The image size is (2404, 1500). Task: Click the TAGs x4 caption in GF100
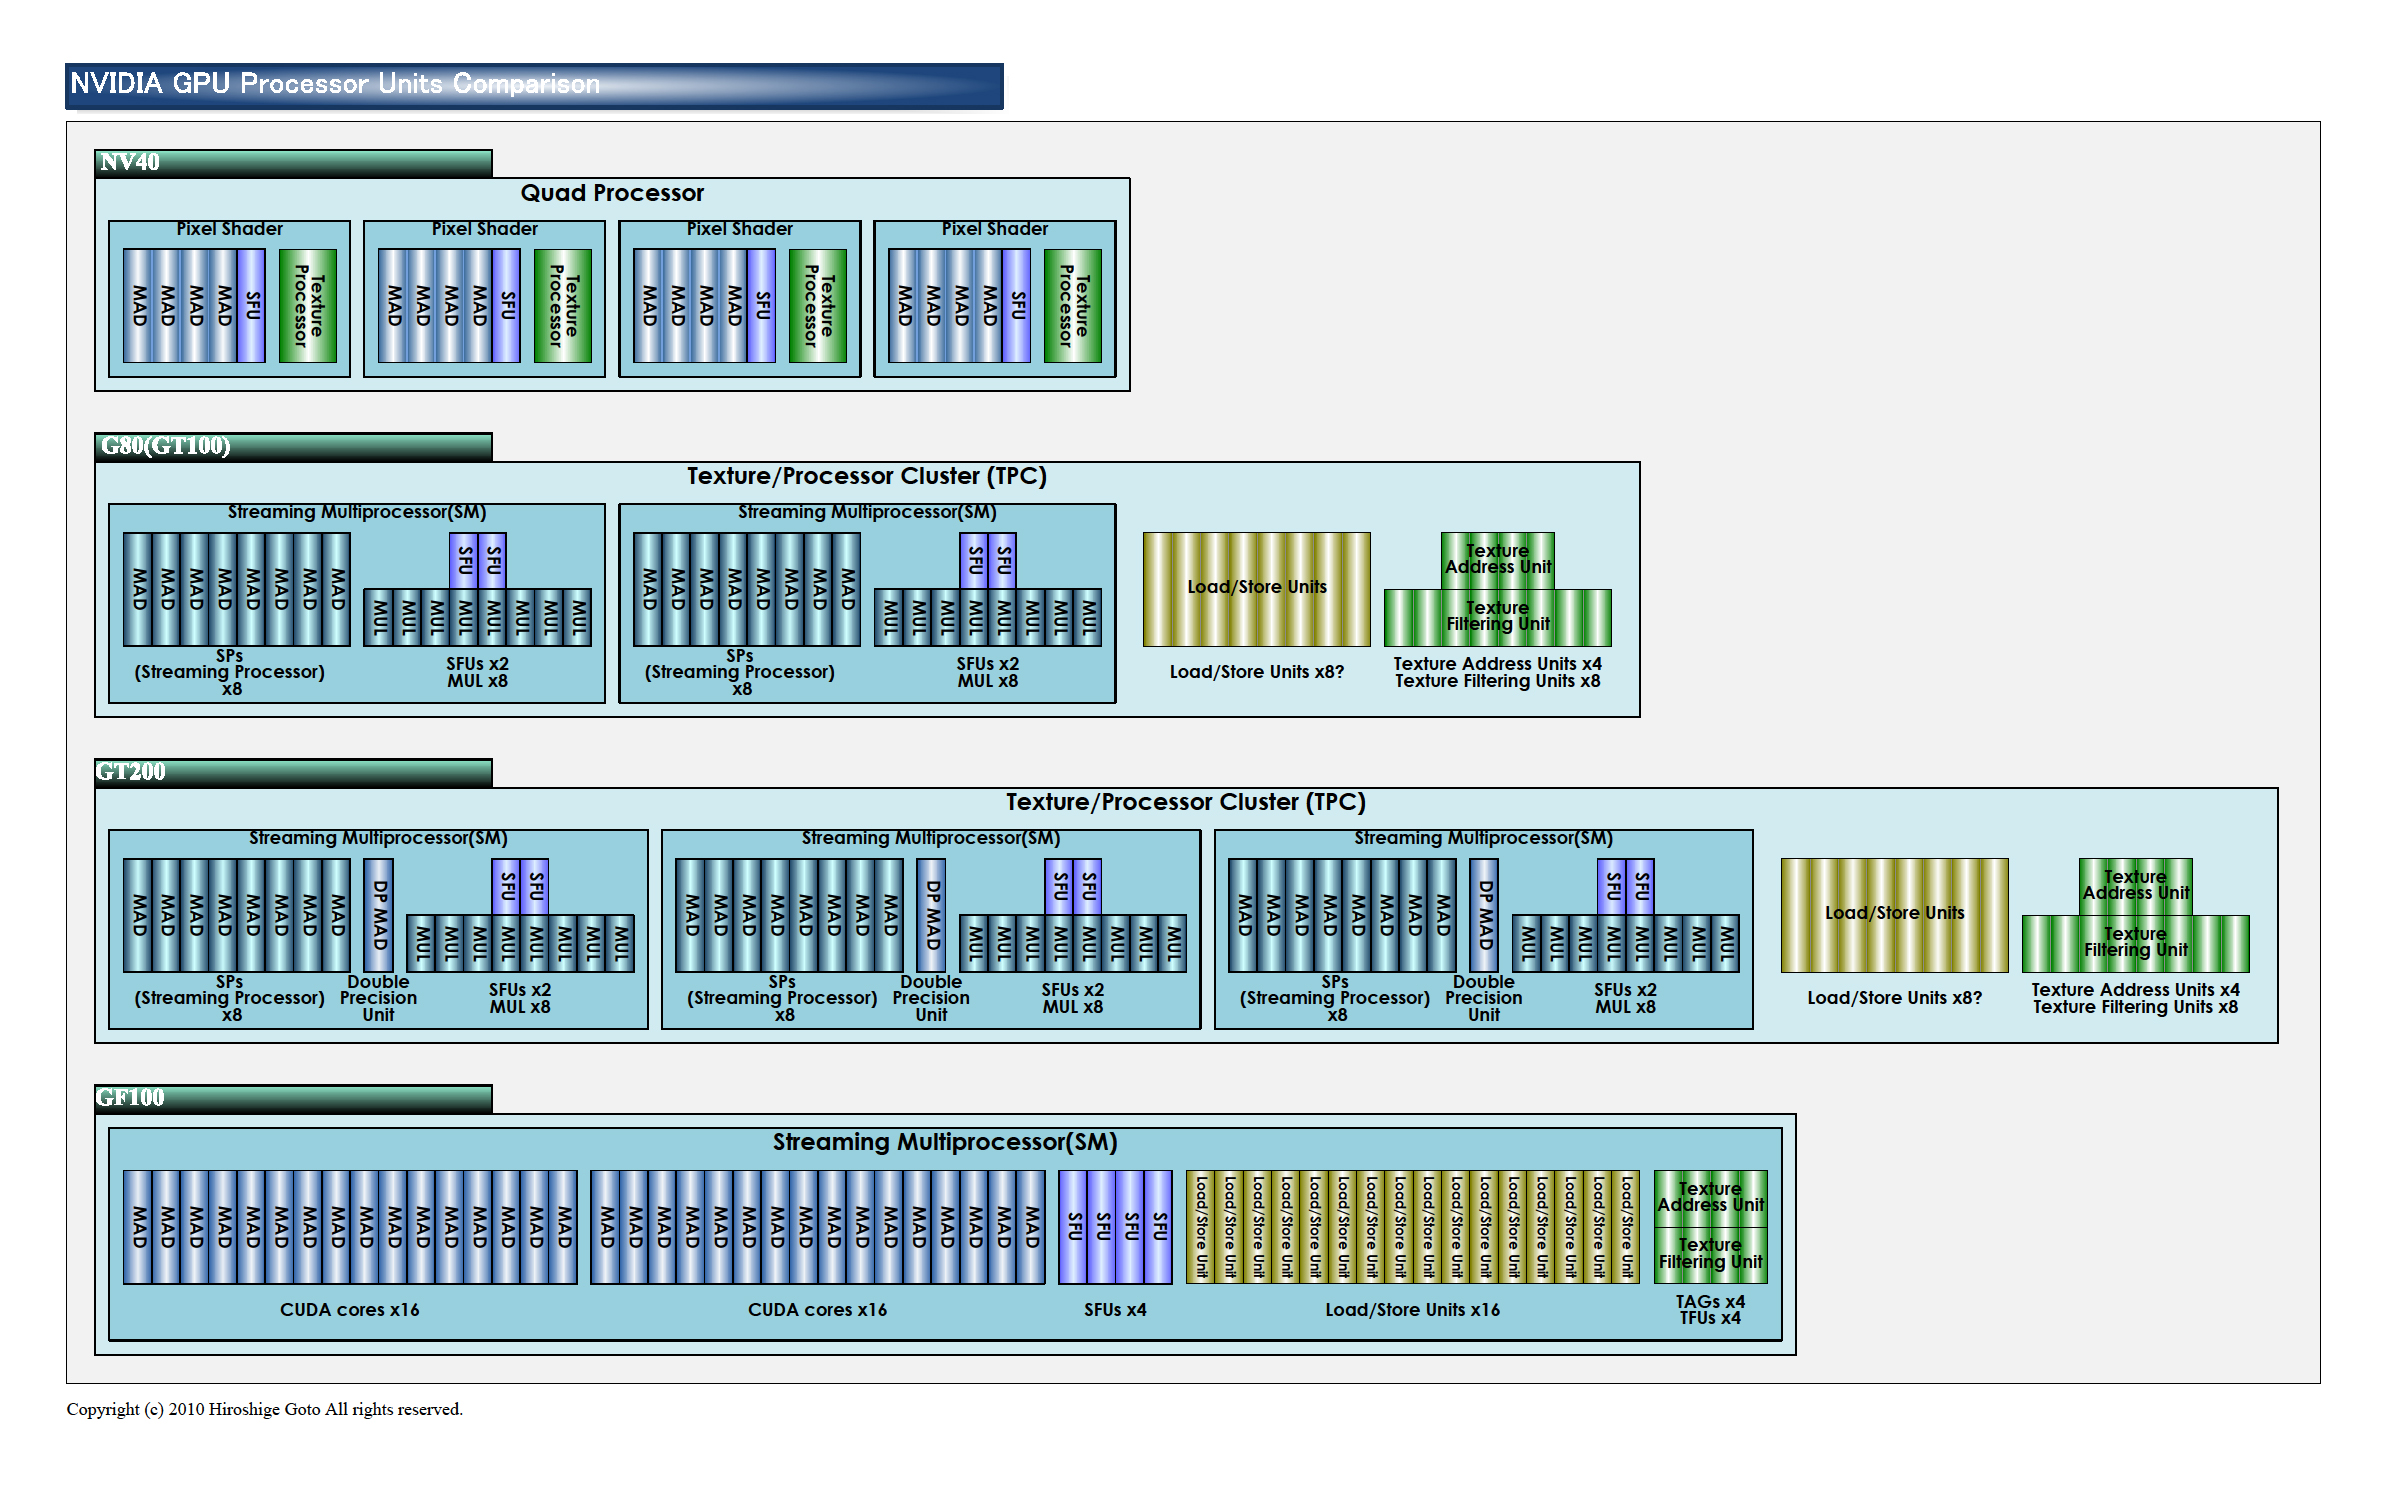[x=1710, y=1302]
